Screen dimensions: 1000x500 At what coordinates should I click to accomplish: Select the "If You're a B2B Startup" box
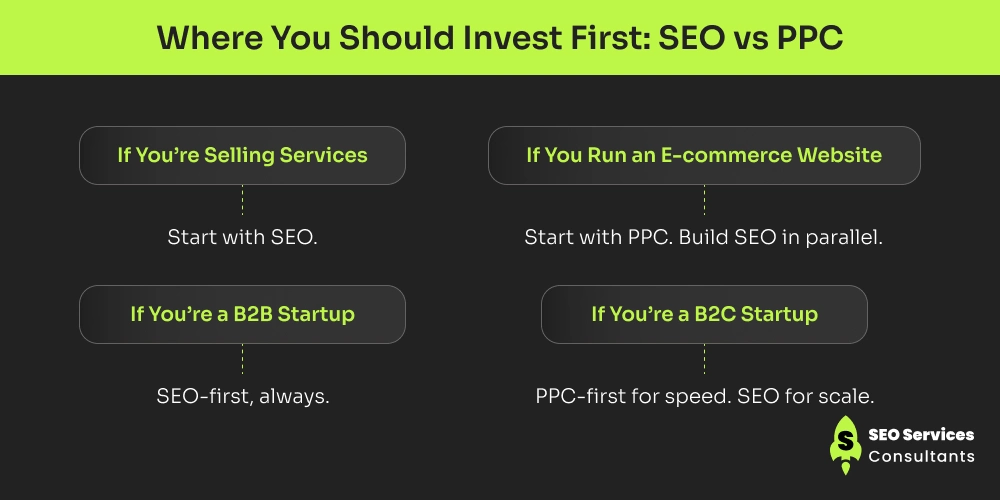pos(242,314)
